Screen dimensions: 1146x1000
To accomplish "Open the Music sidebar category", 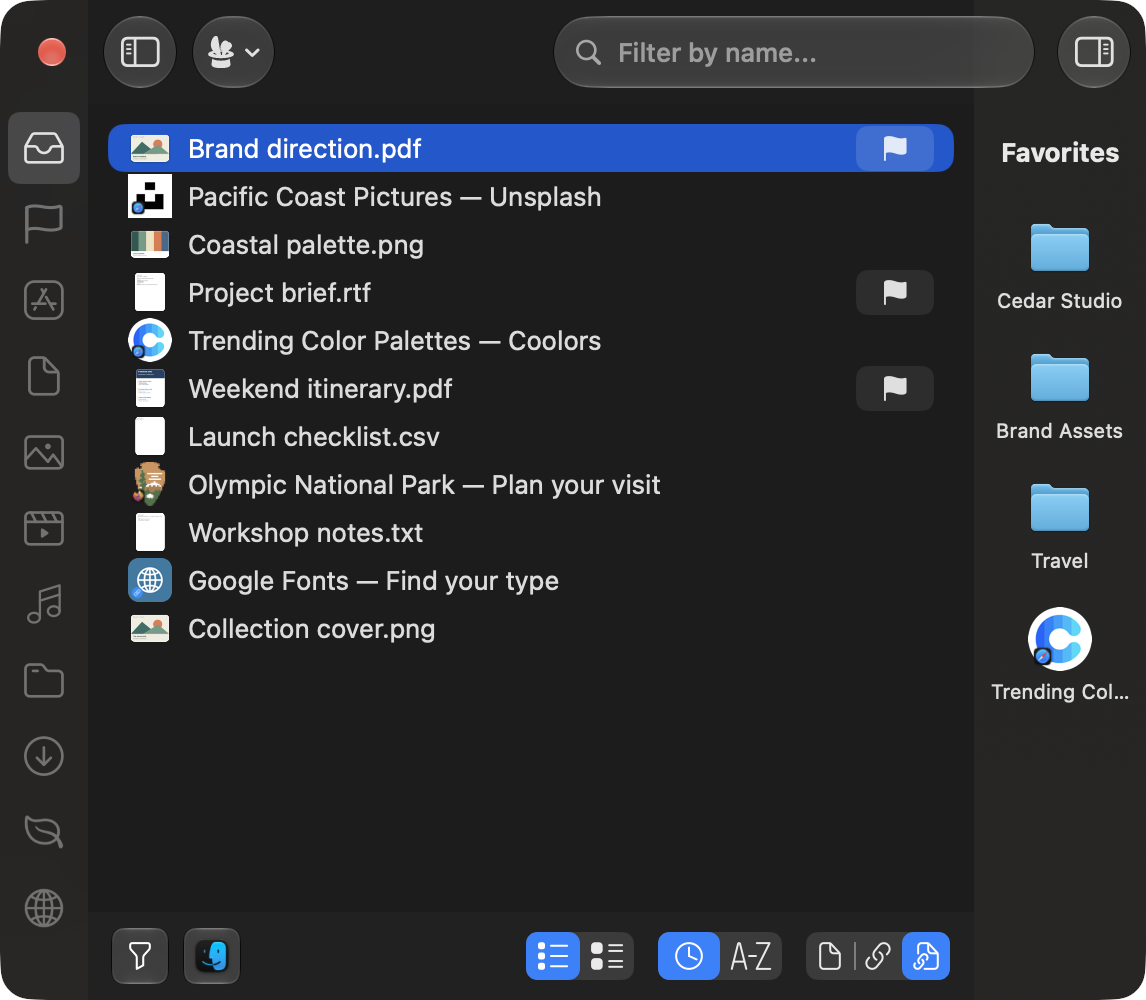I will [x=44, y=604].
